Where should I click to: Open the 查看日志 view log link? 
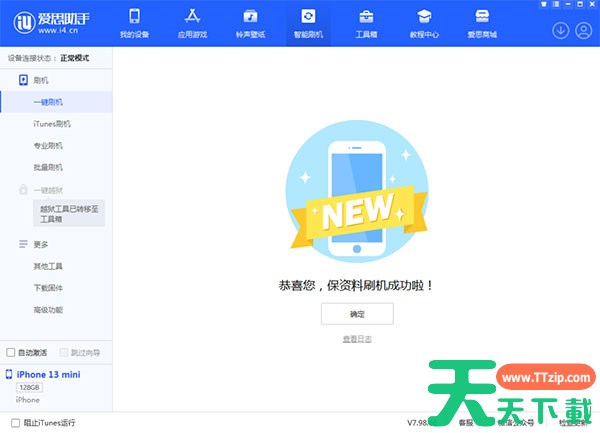357,339
